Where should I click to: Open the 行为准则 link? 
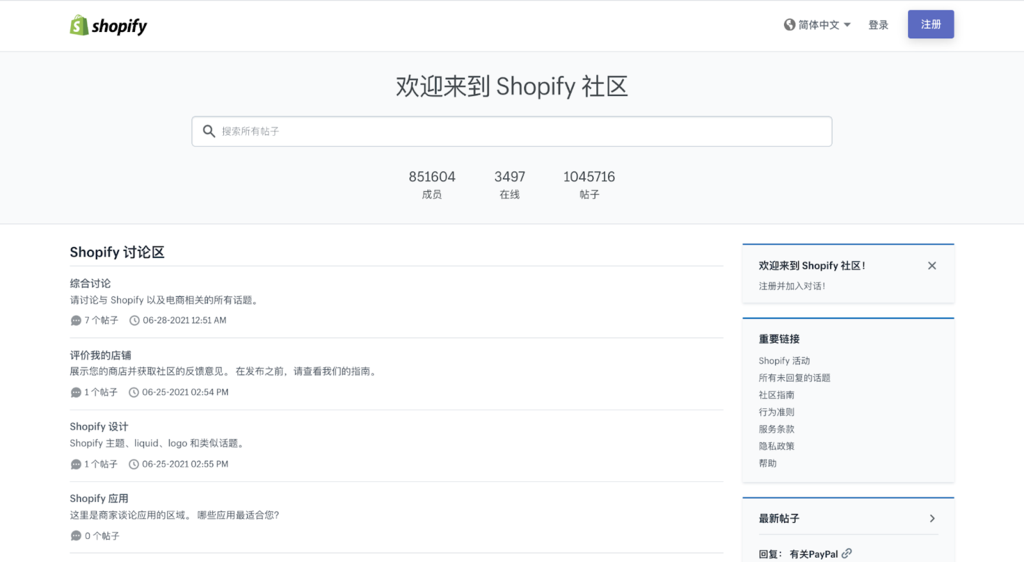pyautogui.click(x=776, y=412)
